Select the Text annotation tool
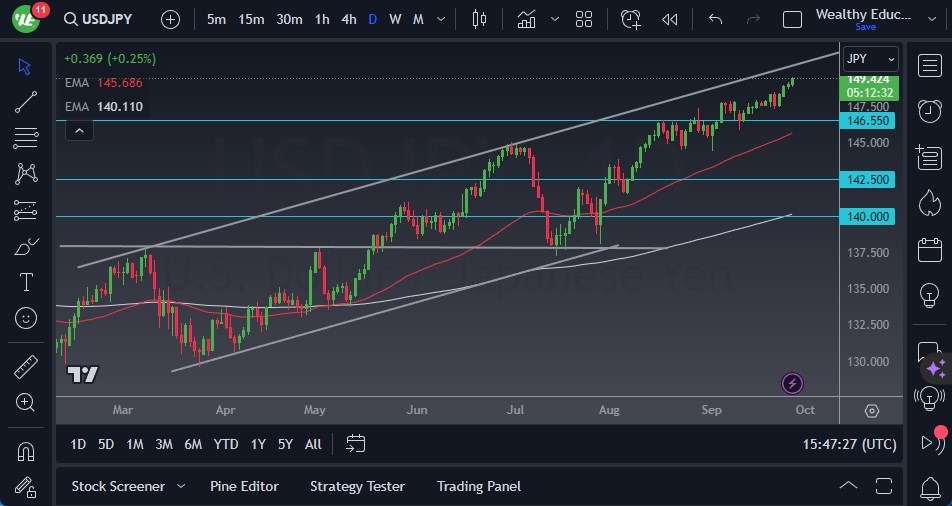The image size is (952, 506). point(27,282)
